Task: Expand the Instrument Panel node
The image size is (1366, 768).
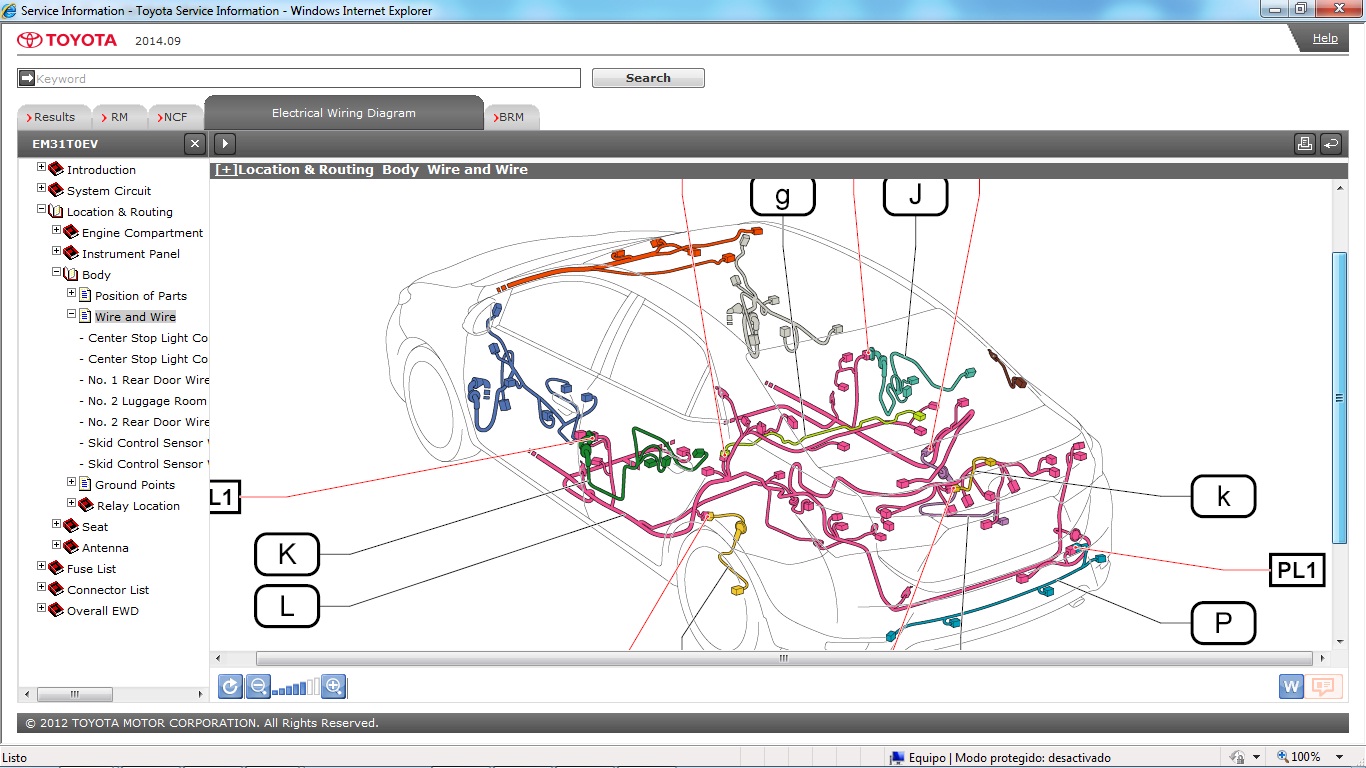Action: tap(57, 252)
